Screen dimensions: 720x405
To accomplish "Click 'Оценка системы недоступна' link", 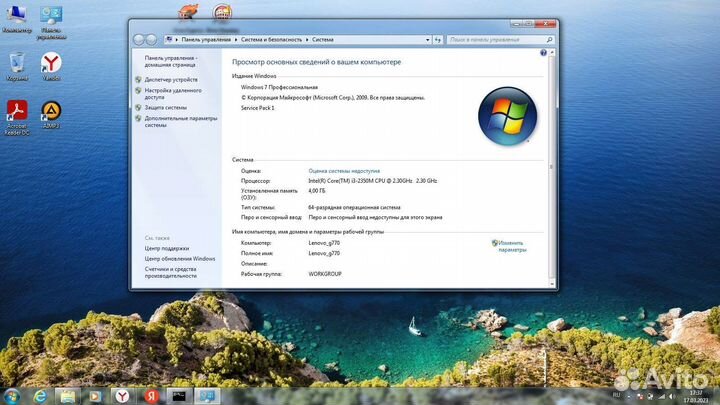I will 344,171.
